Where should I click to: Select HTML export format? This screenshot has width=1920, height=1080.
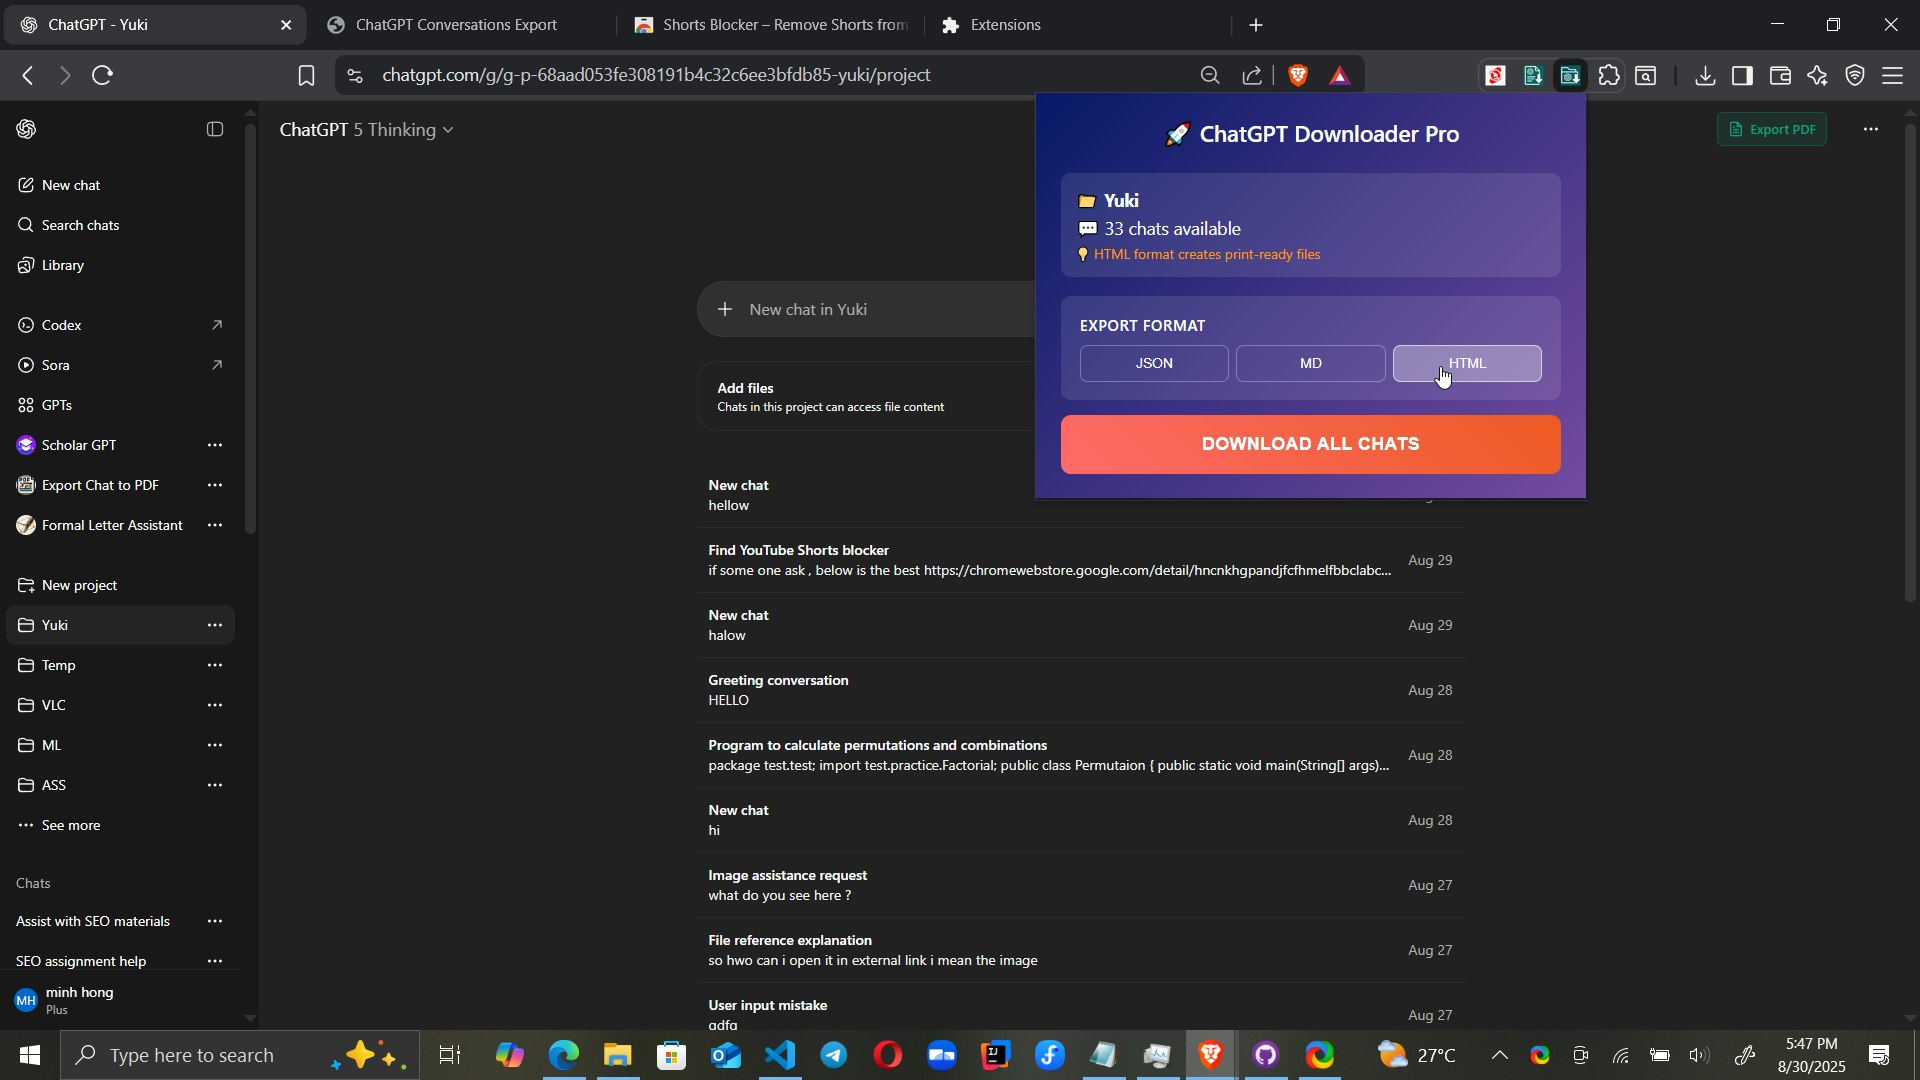pos(1466,363)
